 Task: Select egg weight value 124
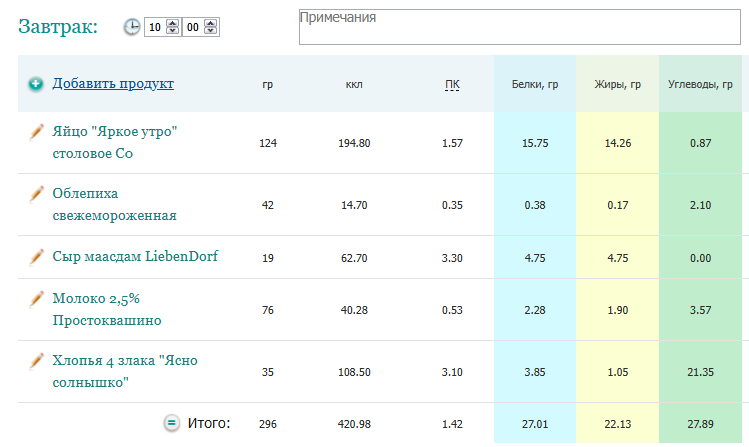pyautogui.click(x=268, y=143)
